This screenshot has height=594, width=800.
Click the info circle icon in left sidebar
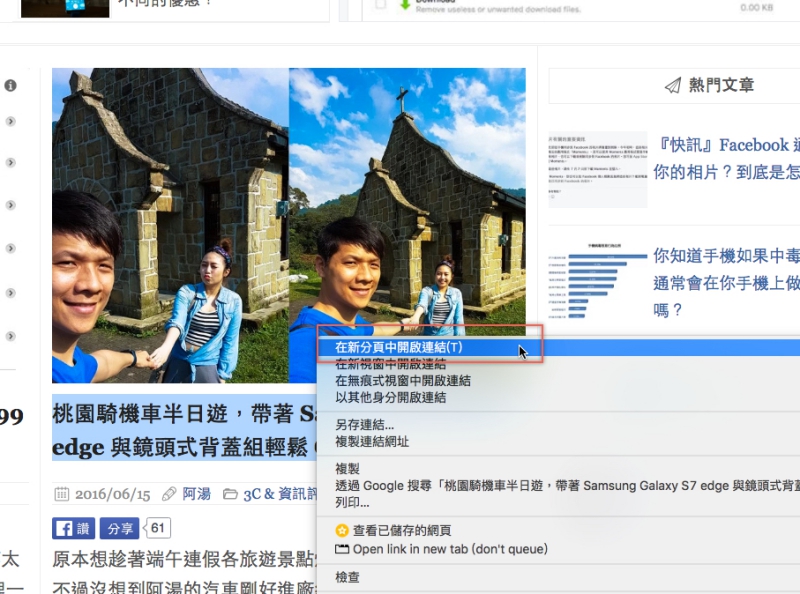(10, 85)
